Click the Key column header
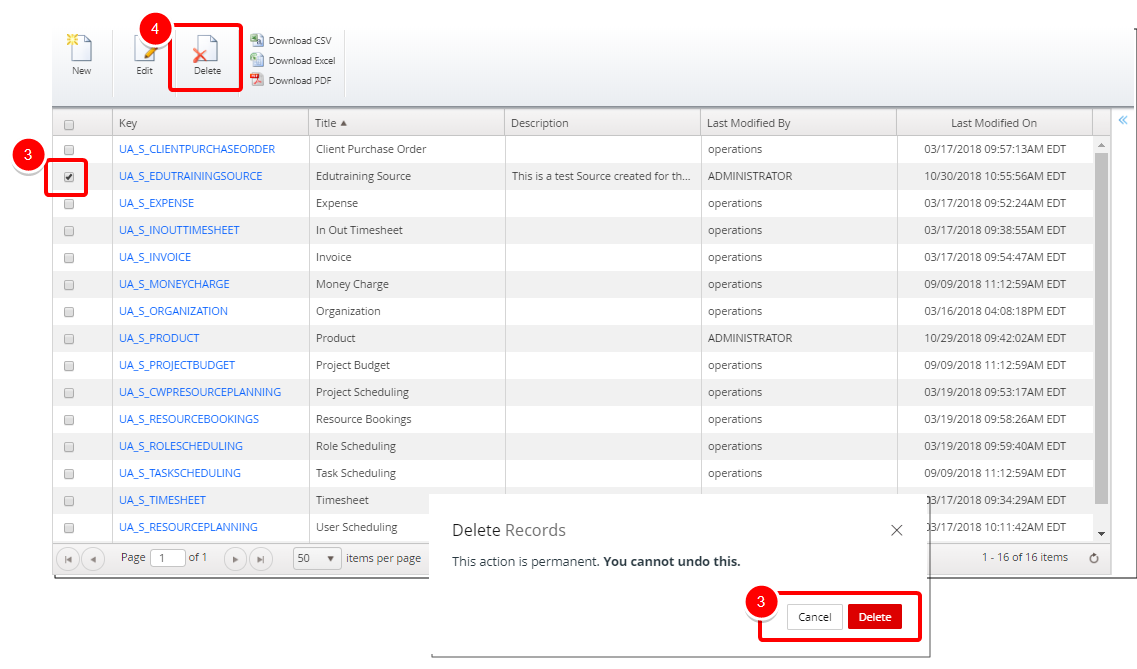This screenshot has height=669, width=1137. pos(128,123)
